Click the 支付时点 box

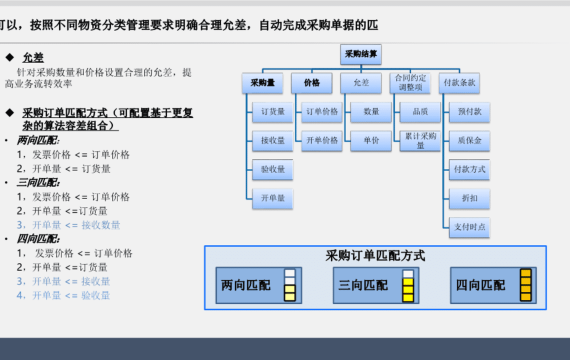coord(470,227)
